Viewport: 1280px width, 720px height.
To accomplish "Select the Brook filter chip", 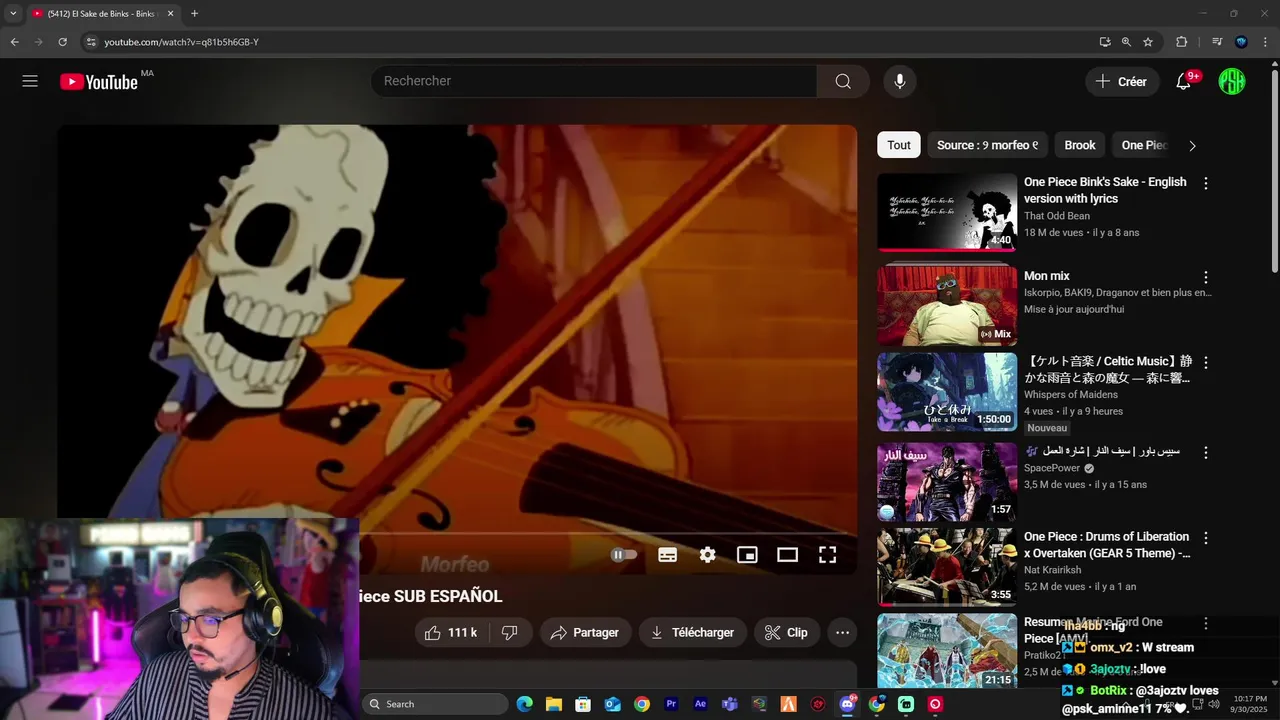I will (1080, 145).
